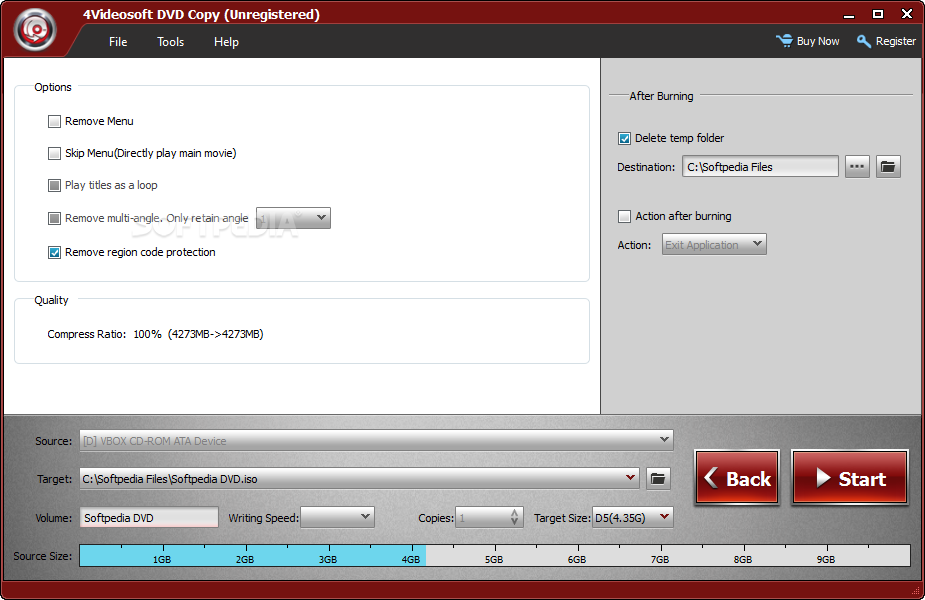Open the Writing Speed dropdown
Screen dimensions: 925x600
[x=337, y=517]
